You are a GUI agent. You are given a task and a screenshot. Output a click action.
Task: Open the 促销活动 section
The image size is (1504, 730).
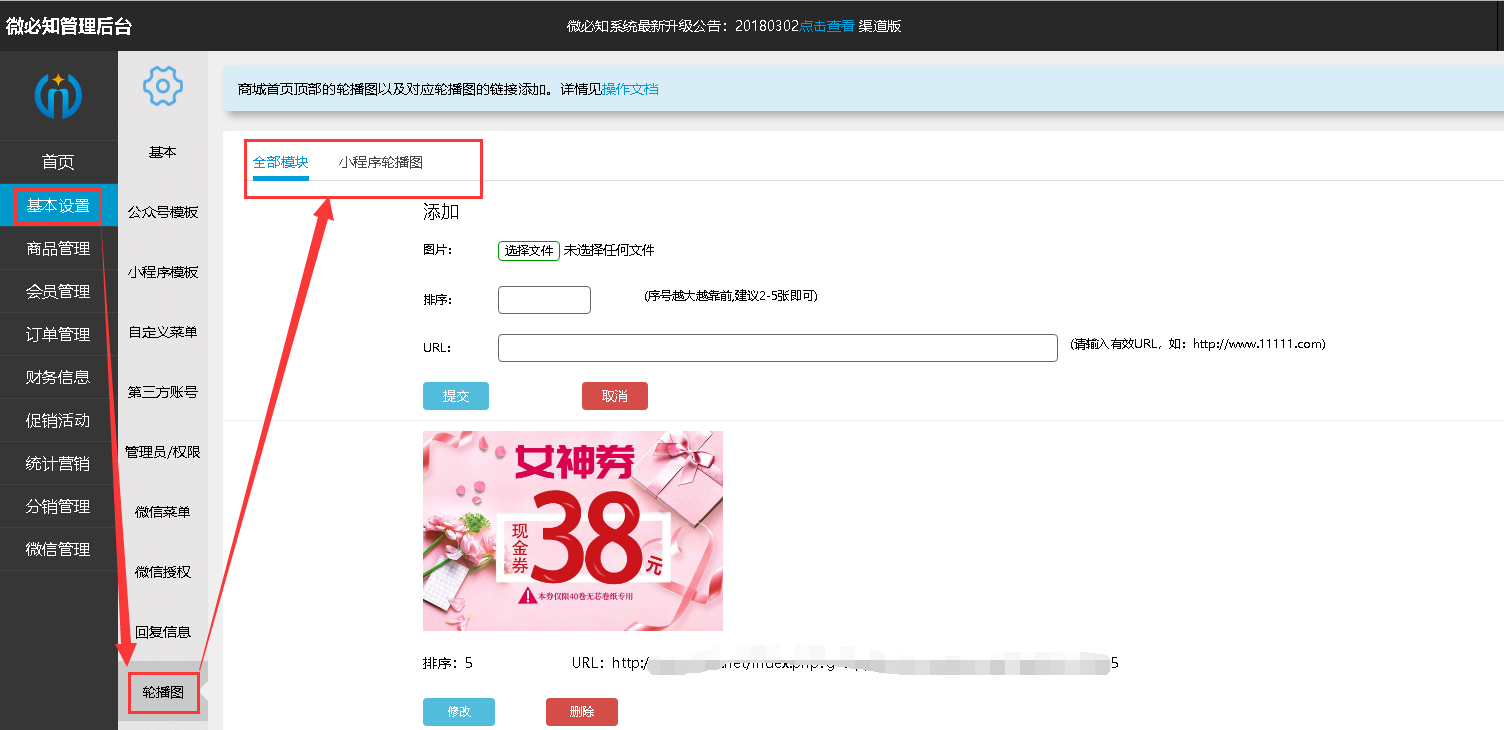58,420
